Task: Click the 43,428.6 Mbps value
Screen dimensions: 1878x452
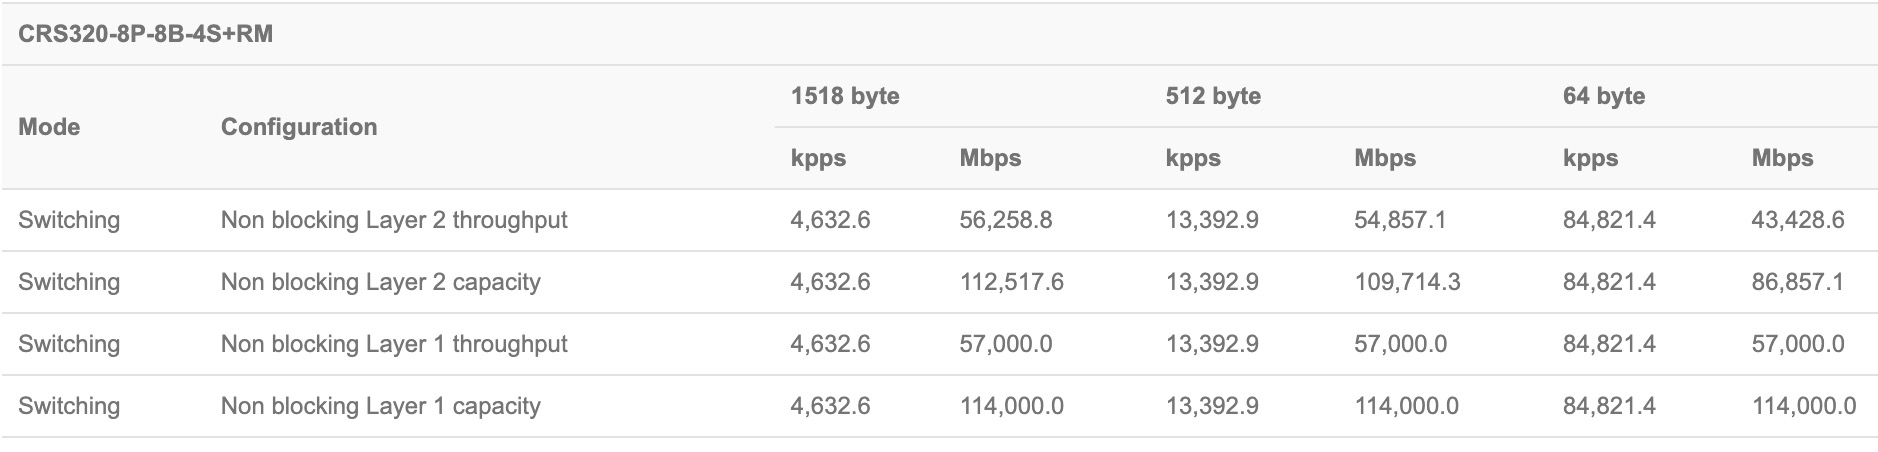Action: click(1797, 220)
